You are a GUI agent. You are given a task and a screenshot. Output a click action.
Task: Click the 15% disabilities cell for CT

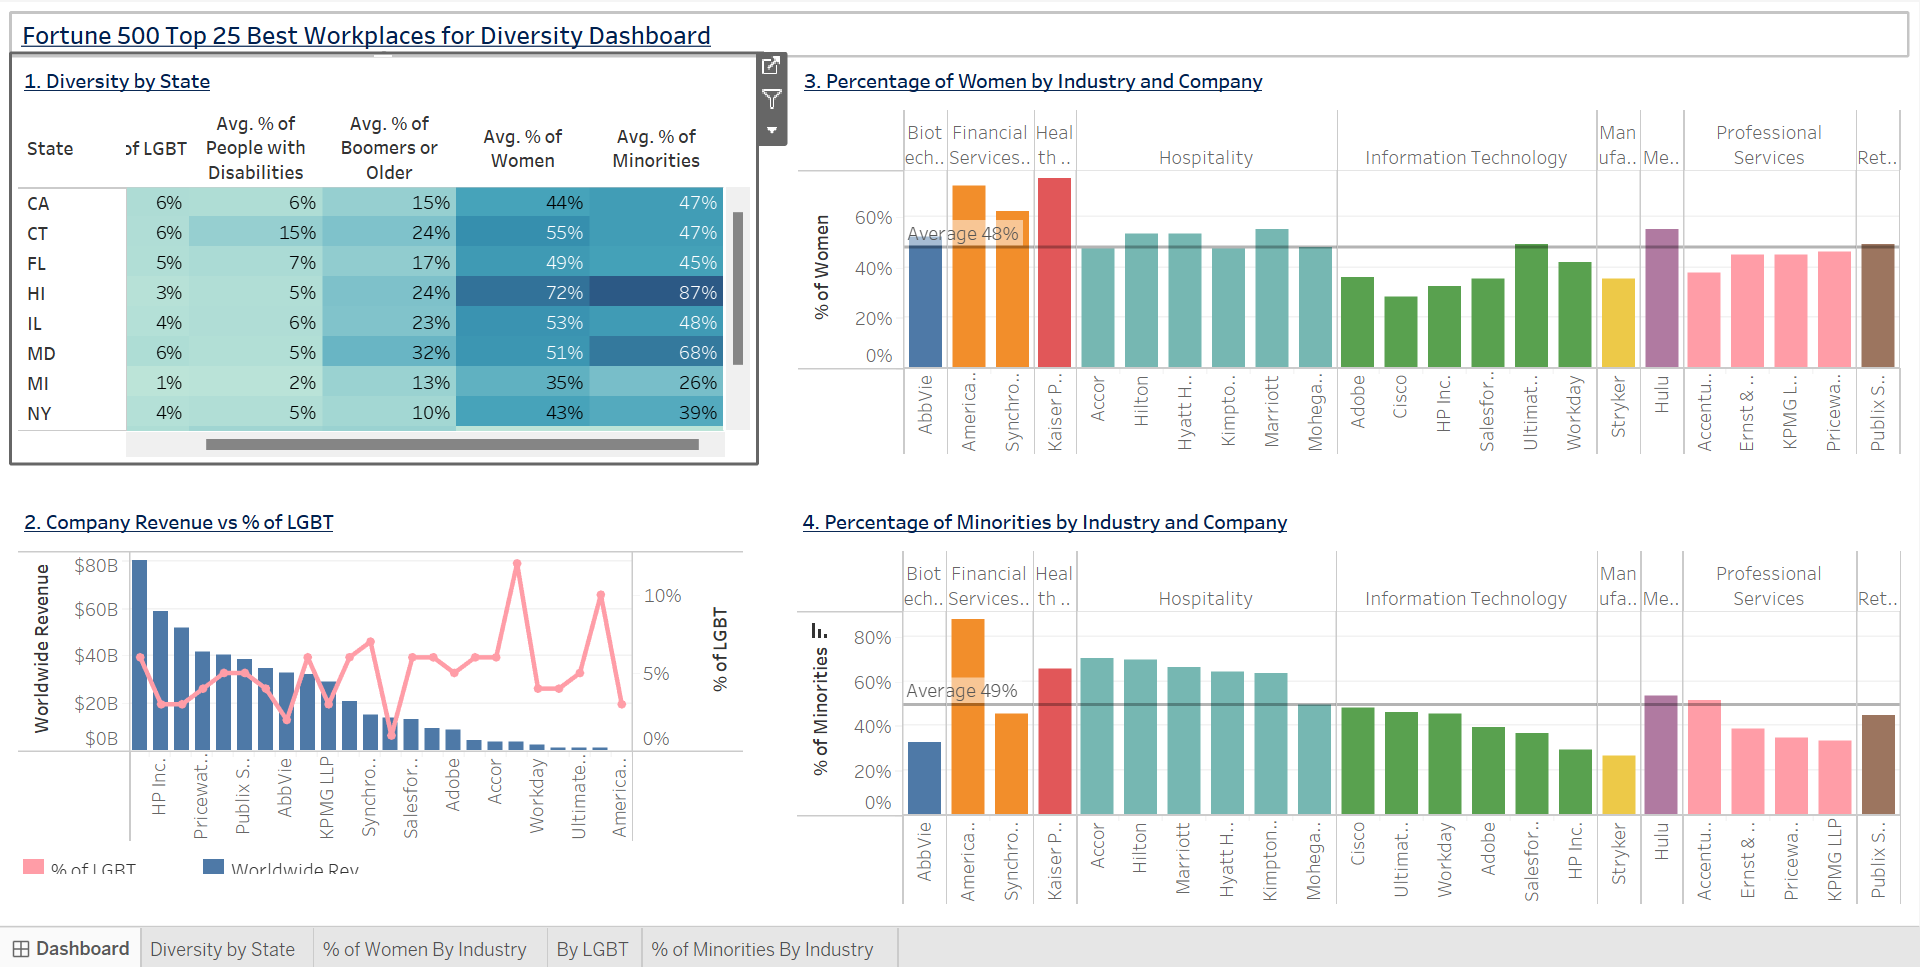(255, 232)
